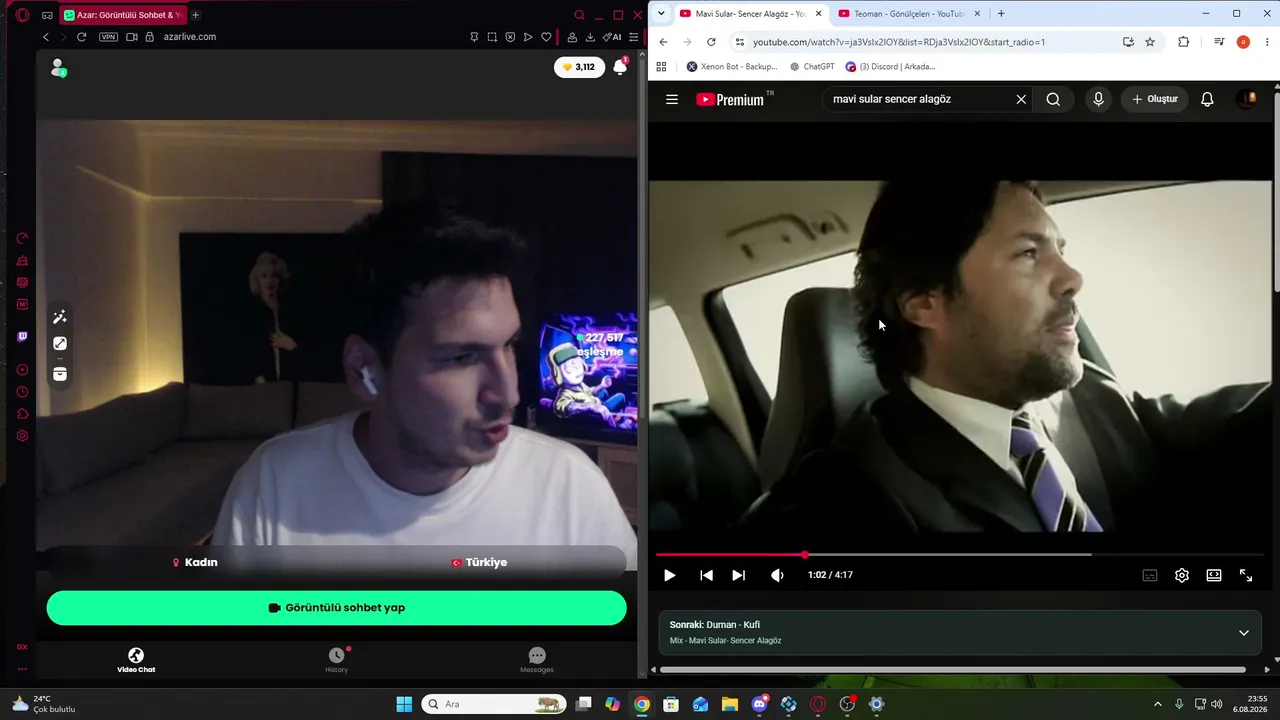Click the YouTube search magnifier button
Screen dimensions: 1280x720
coord(1053,99)
